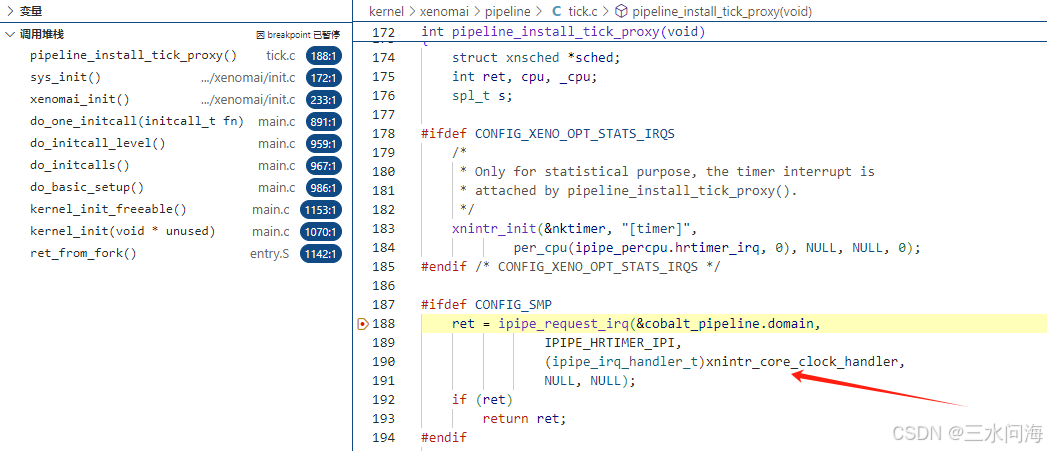
Task: Open the kernel breadcrumb segment
Action: click(x=385, y=11)
